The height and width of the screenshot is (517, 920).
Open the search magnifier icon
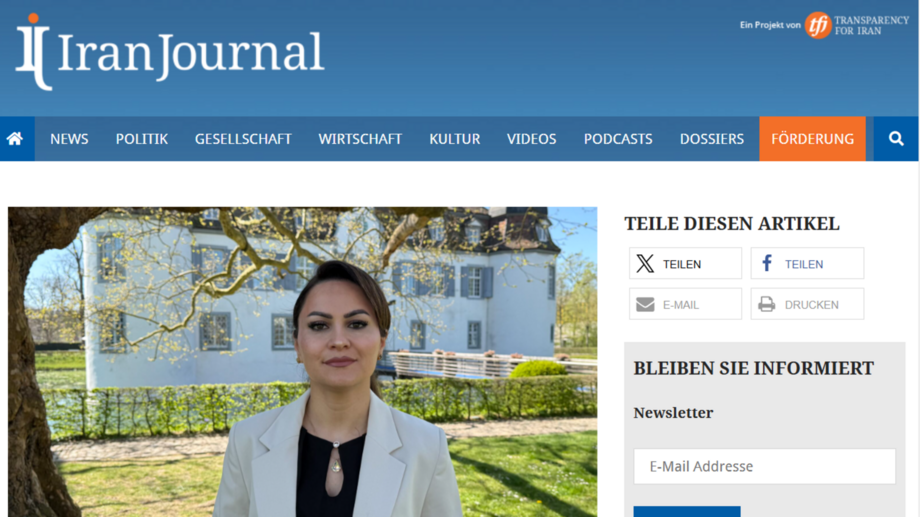(896, 138)
